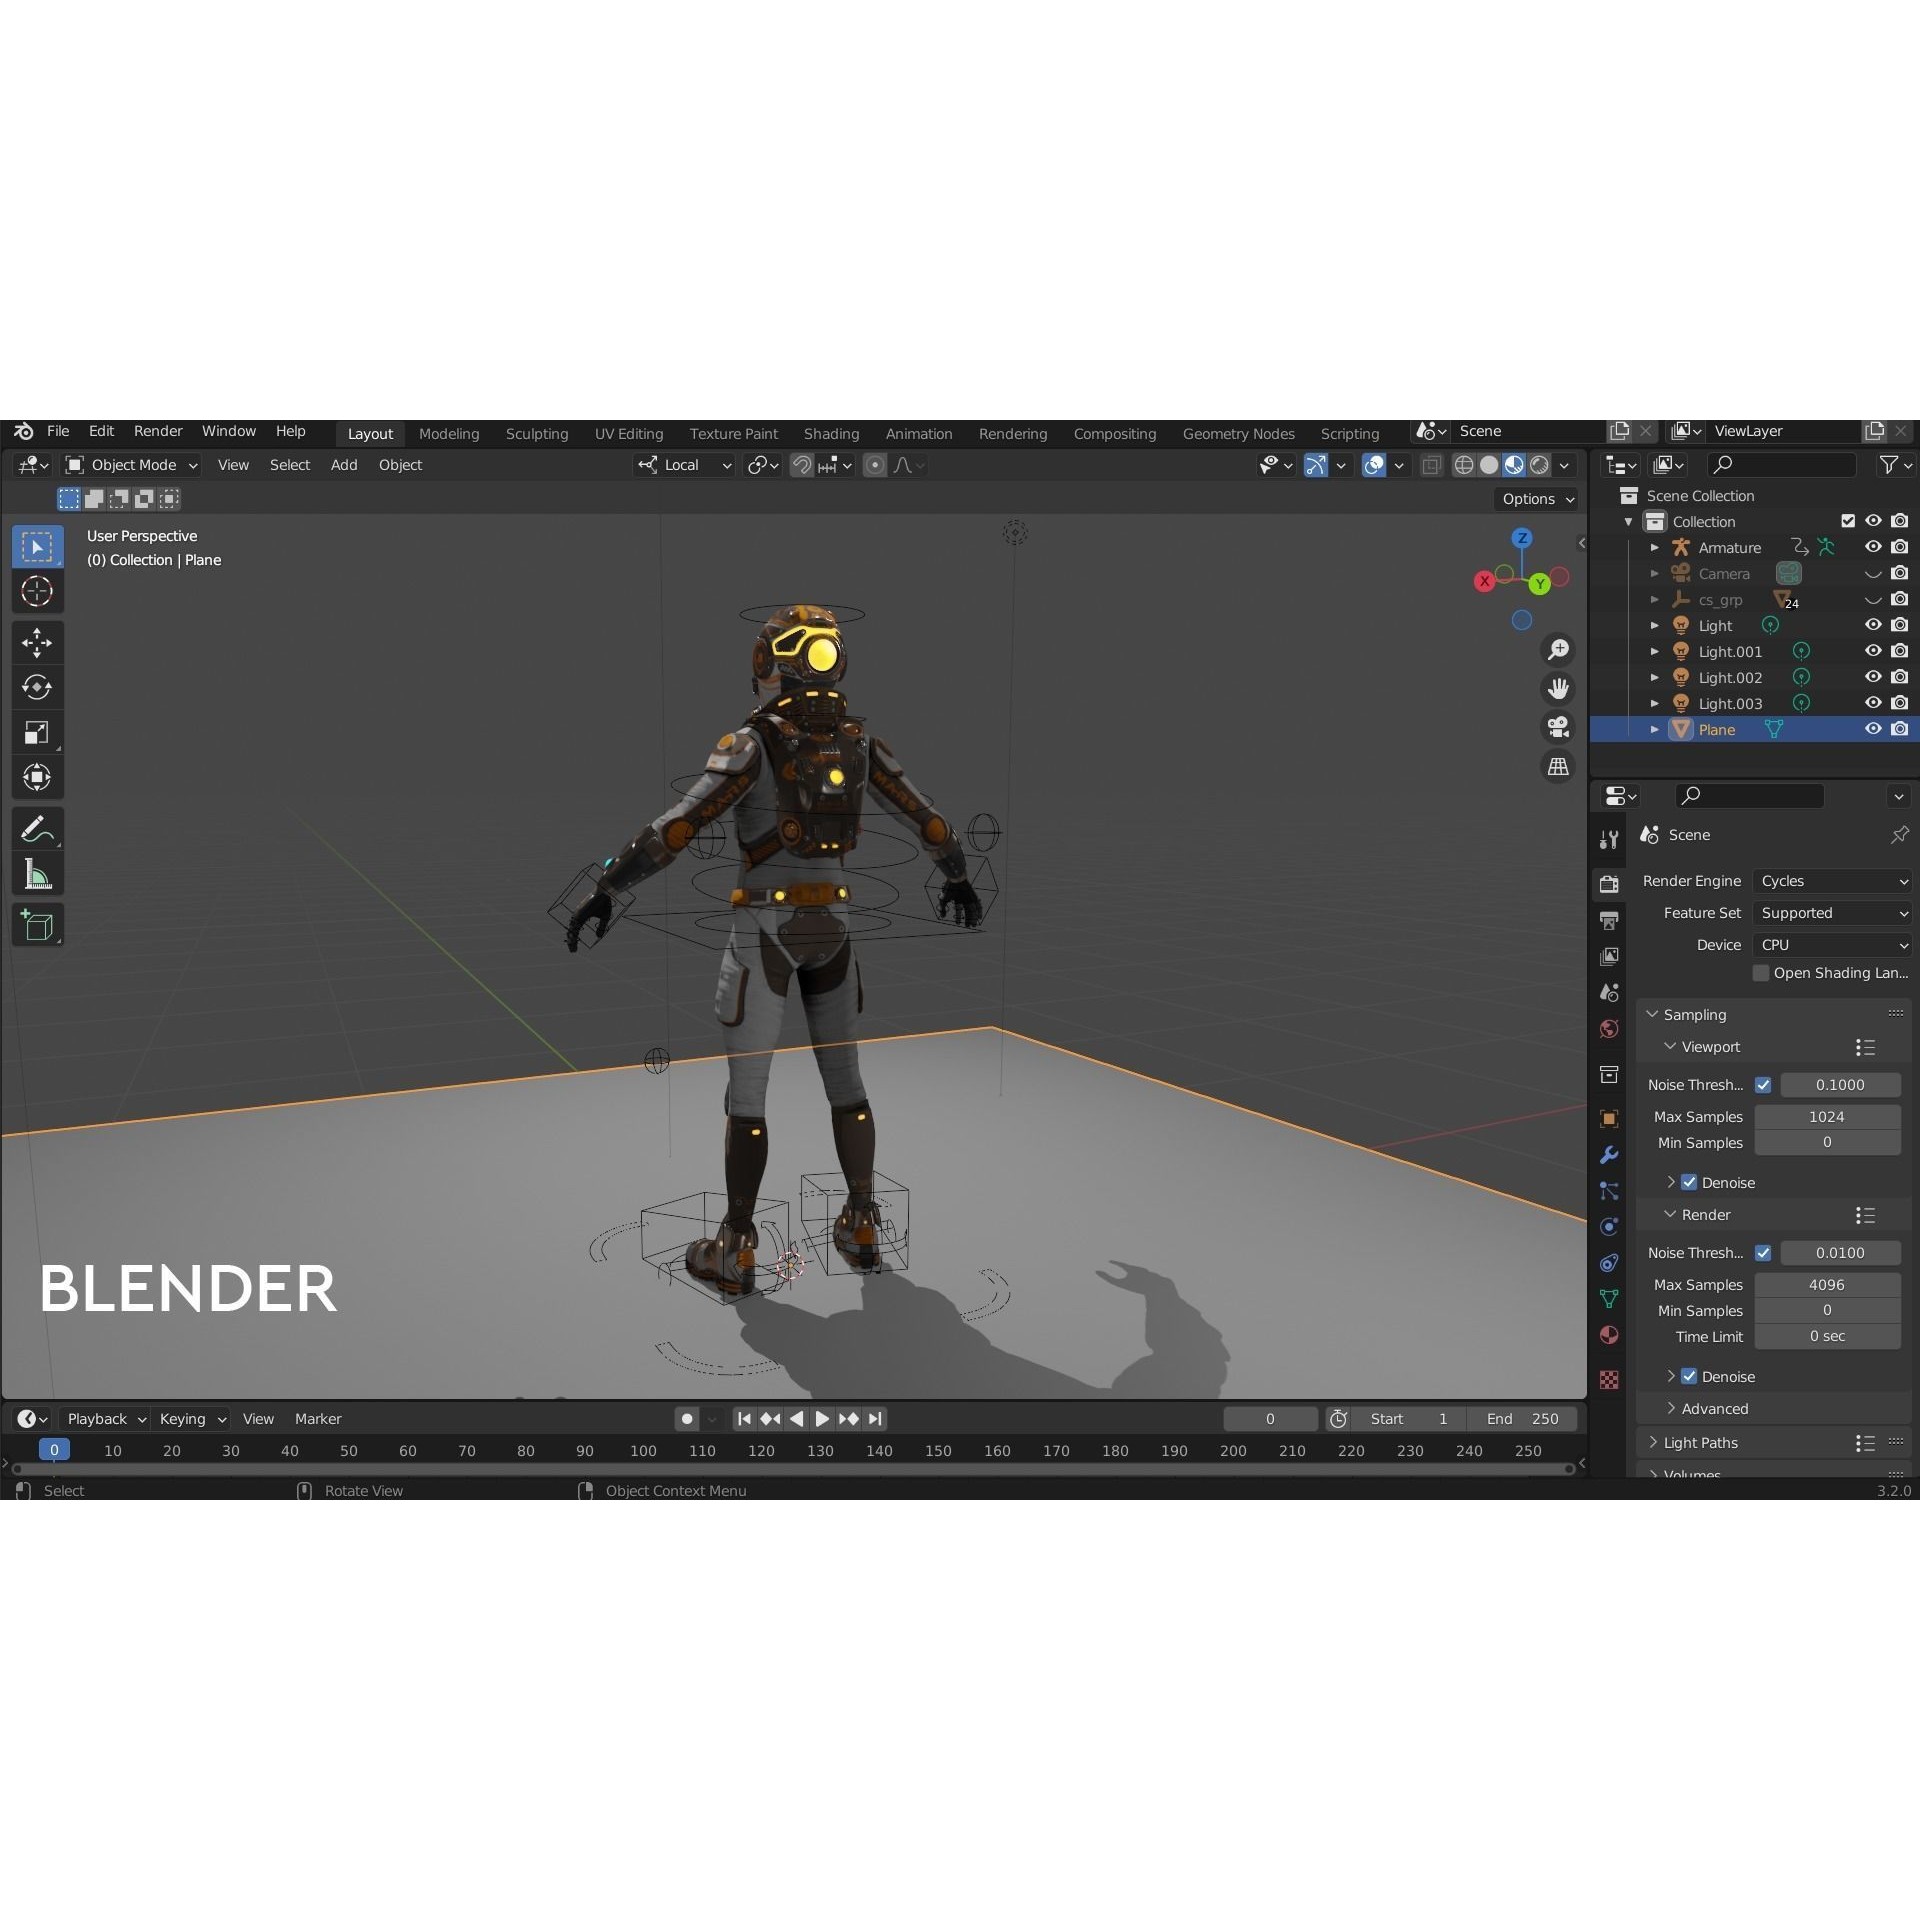Switch perspective/orthographic grid icon
1920x1920 pixels.
pos(1558,766)
